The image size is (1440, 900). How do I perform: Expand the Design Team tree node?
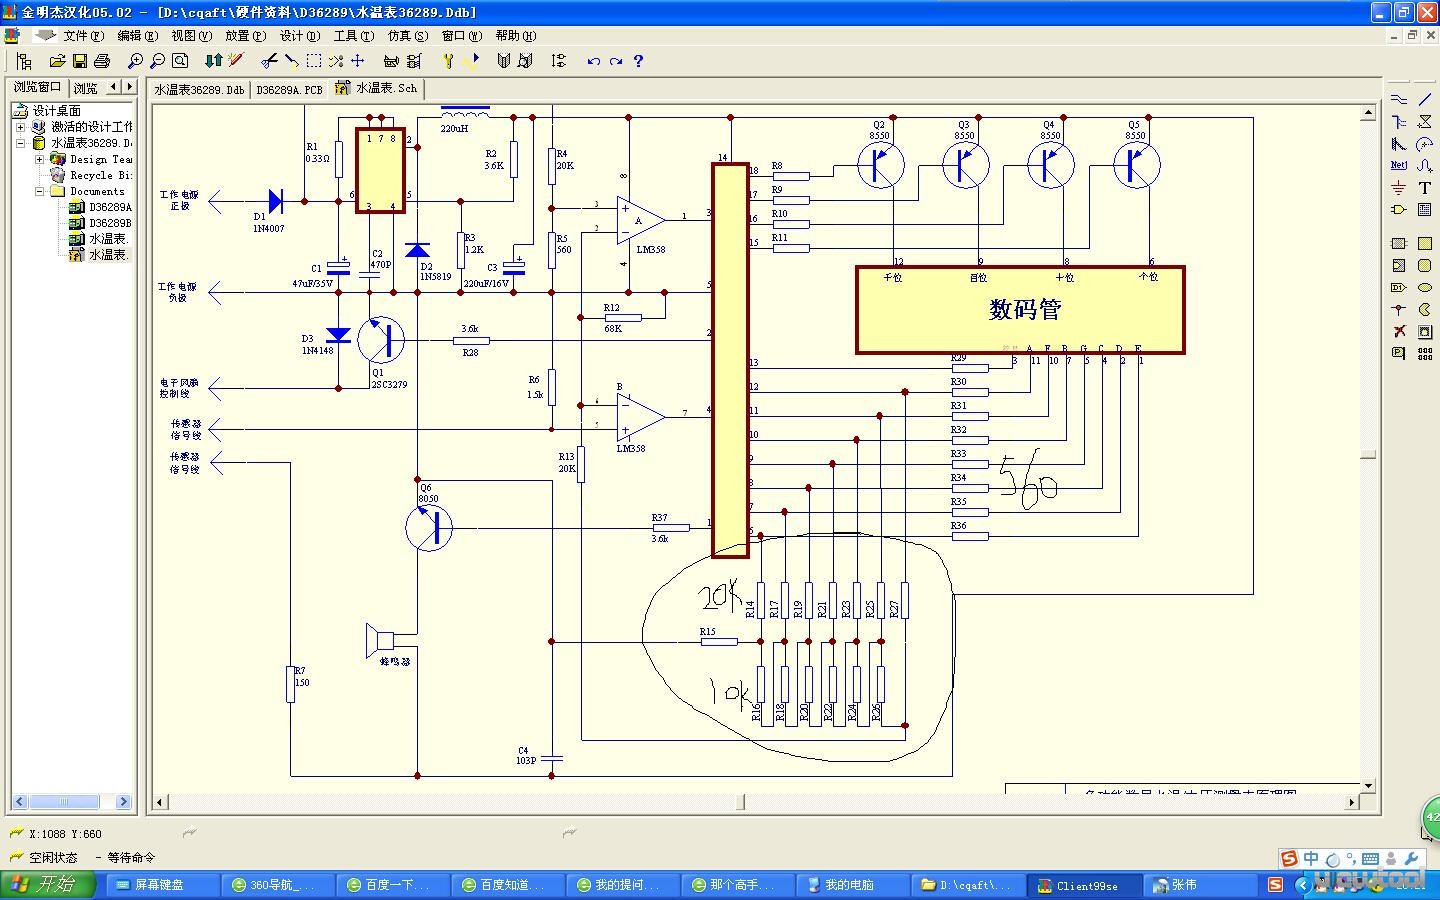tap(39, 159)
